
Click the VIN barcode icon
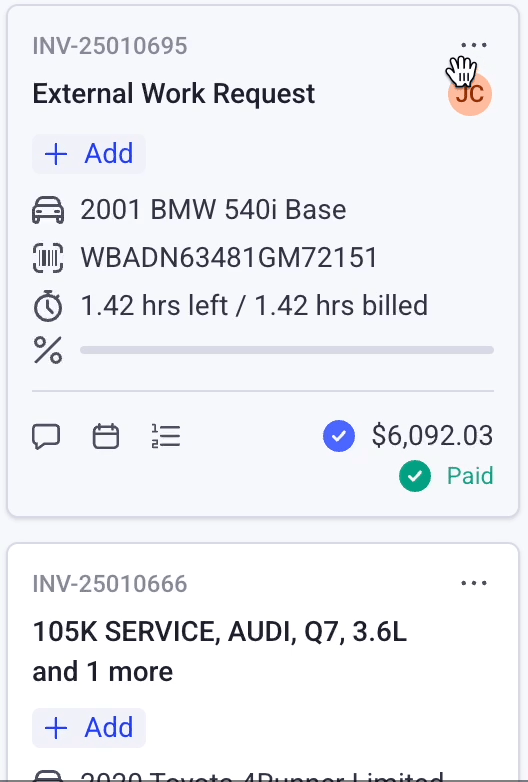pyautogui.click(x=48, y=258)
